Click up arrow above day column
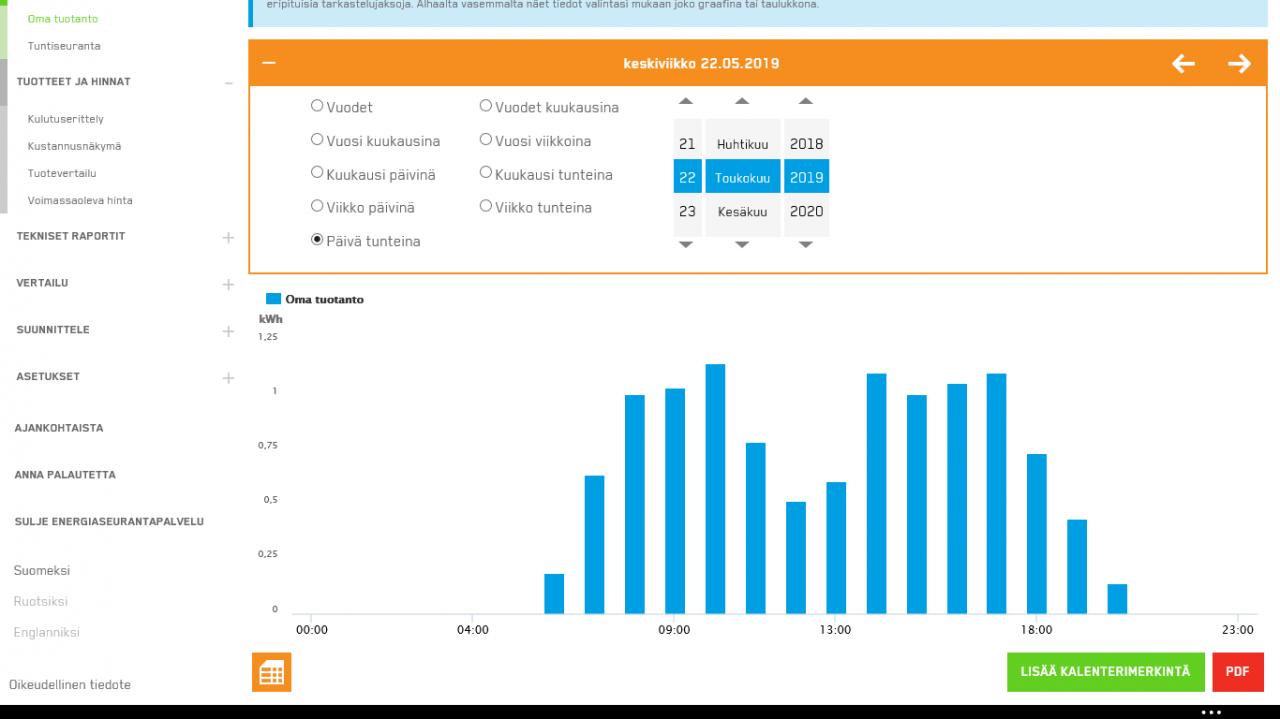Screen dimensions: 1280x719 click(x=686, y=101)
